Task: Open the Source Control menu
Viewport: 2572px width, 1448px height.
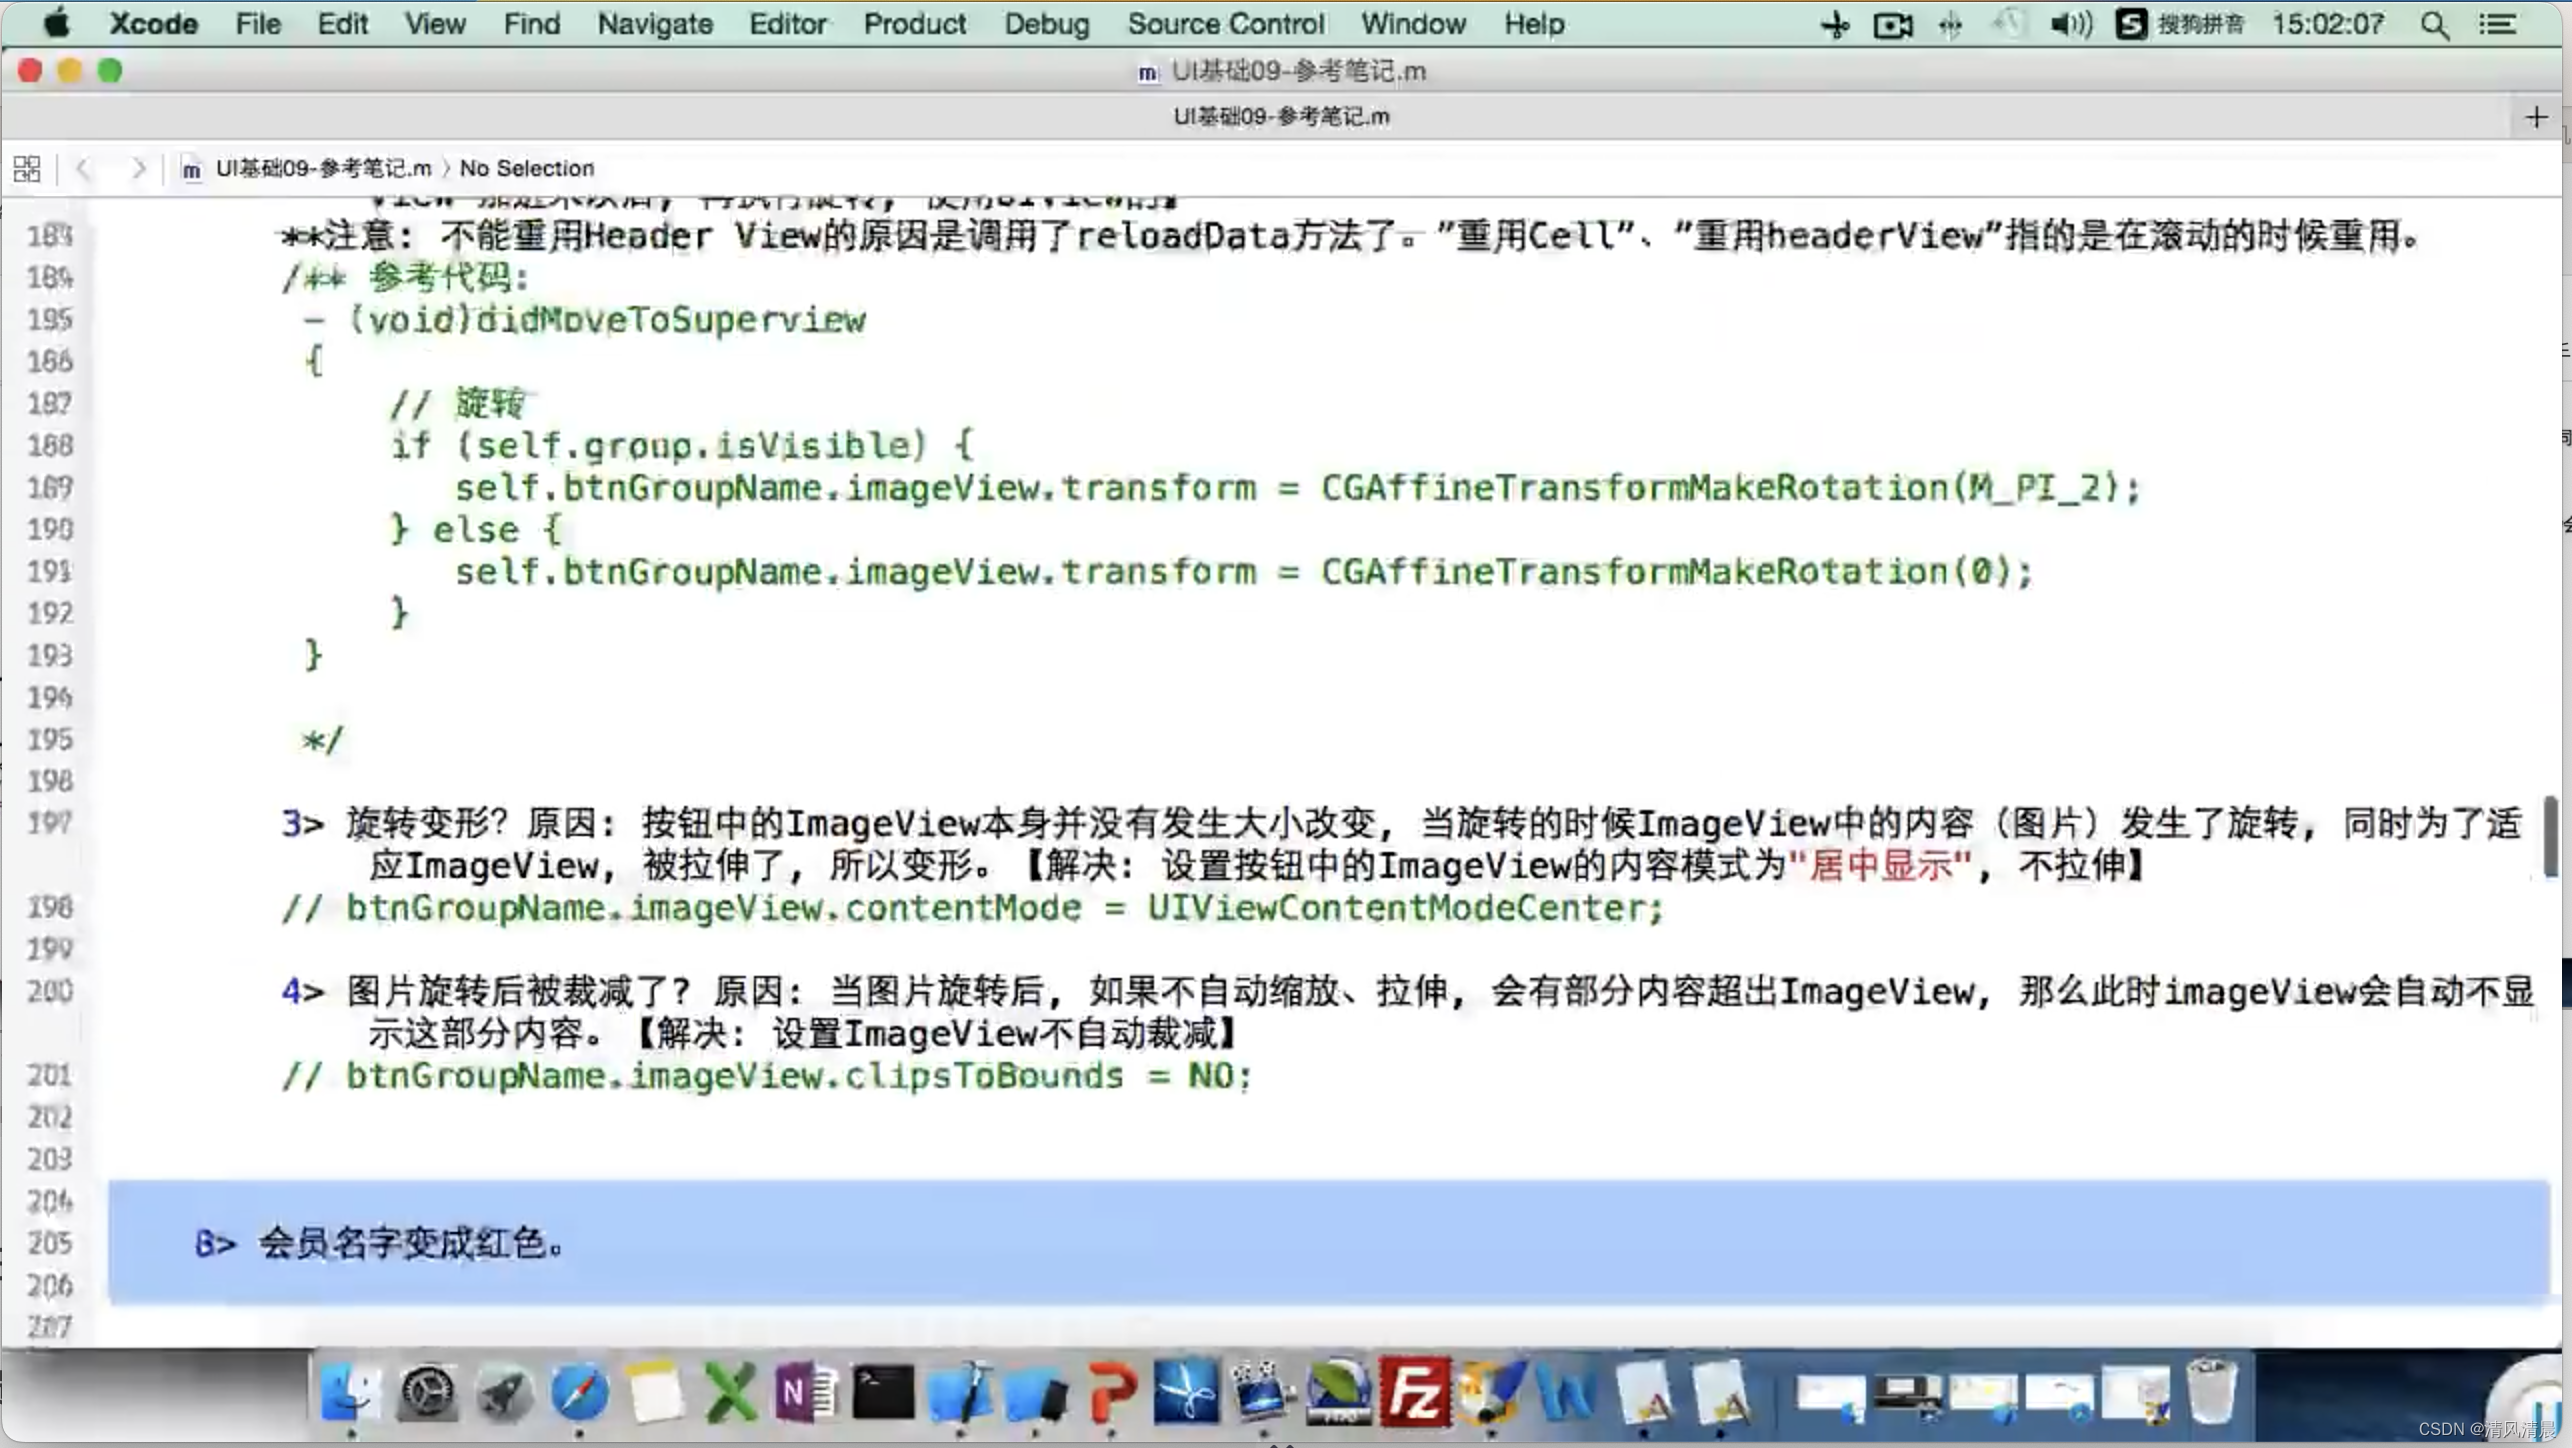Action: tap(1226, 24)
